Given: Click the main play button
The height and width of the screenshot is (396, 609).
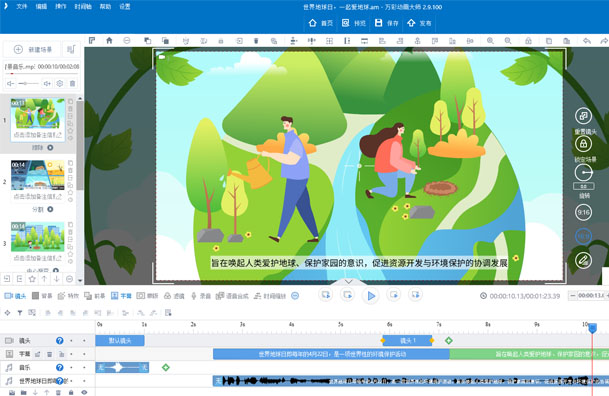Looking at the screenshot, I should pos(371,296).
